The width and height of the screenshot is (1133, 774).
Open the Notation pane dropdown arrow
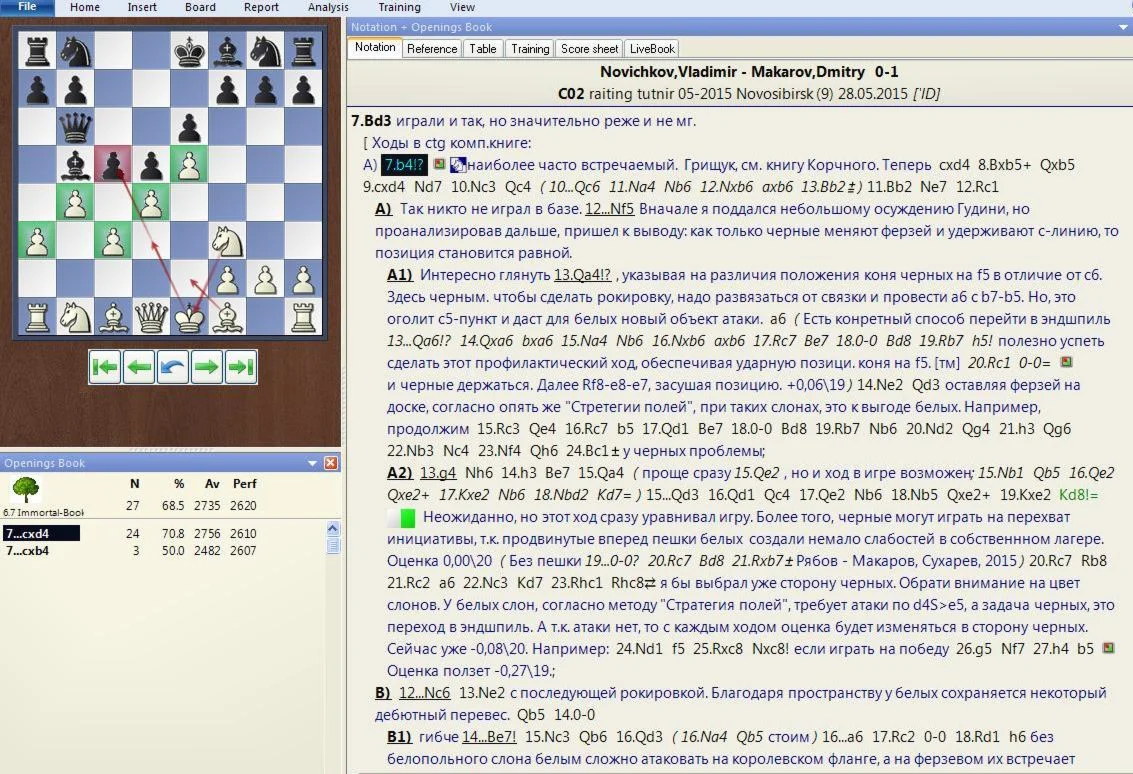[x=1124, y=27]
